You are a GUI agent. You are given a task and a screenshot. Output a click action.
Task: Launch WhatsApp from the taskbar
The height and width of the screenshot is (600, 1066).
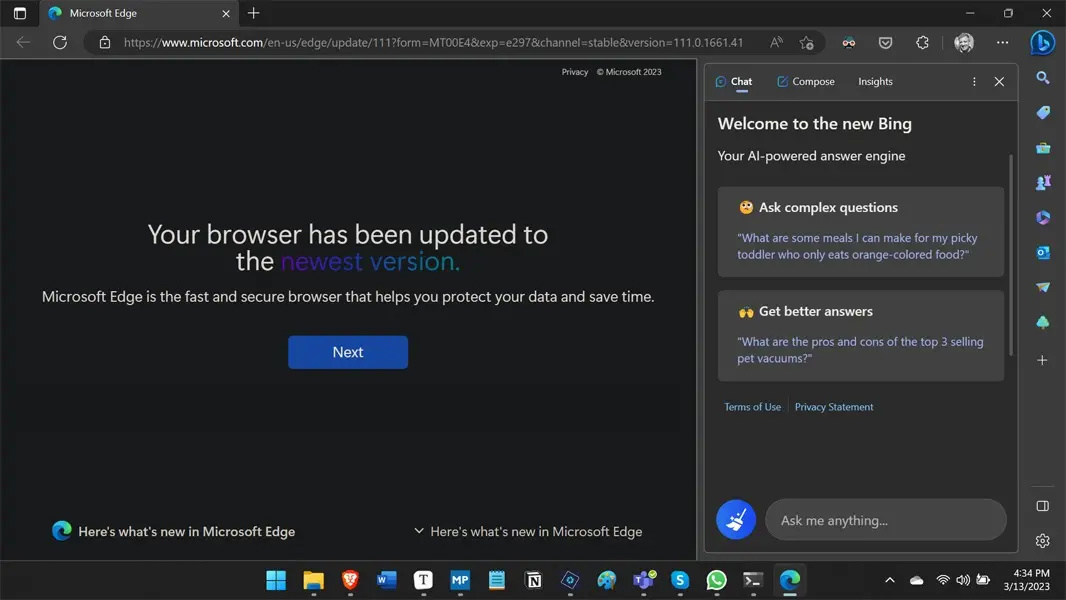(x=716, y=580)
